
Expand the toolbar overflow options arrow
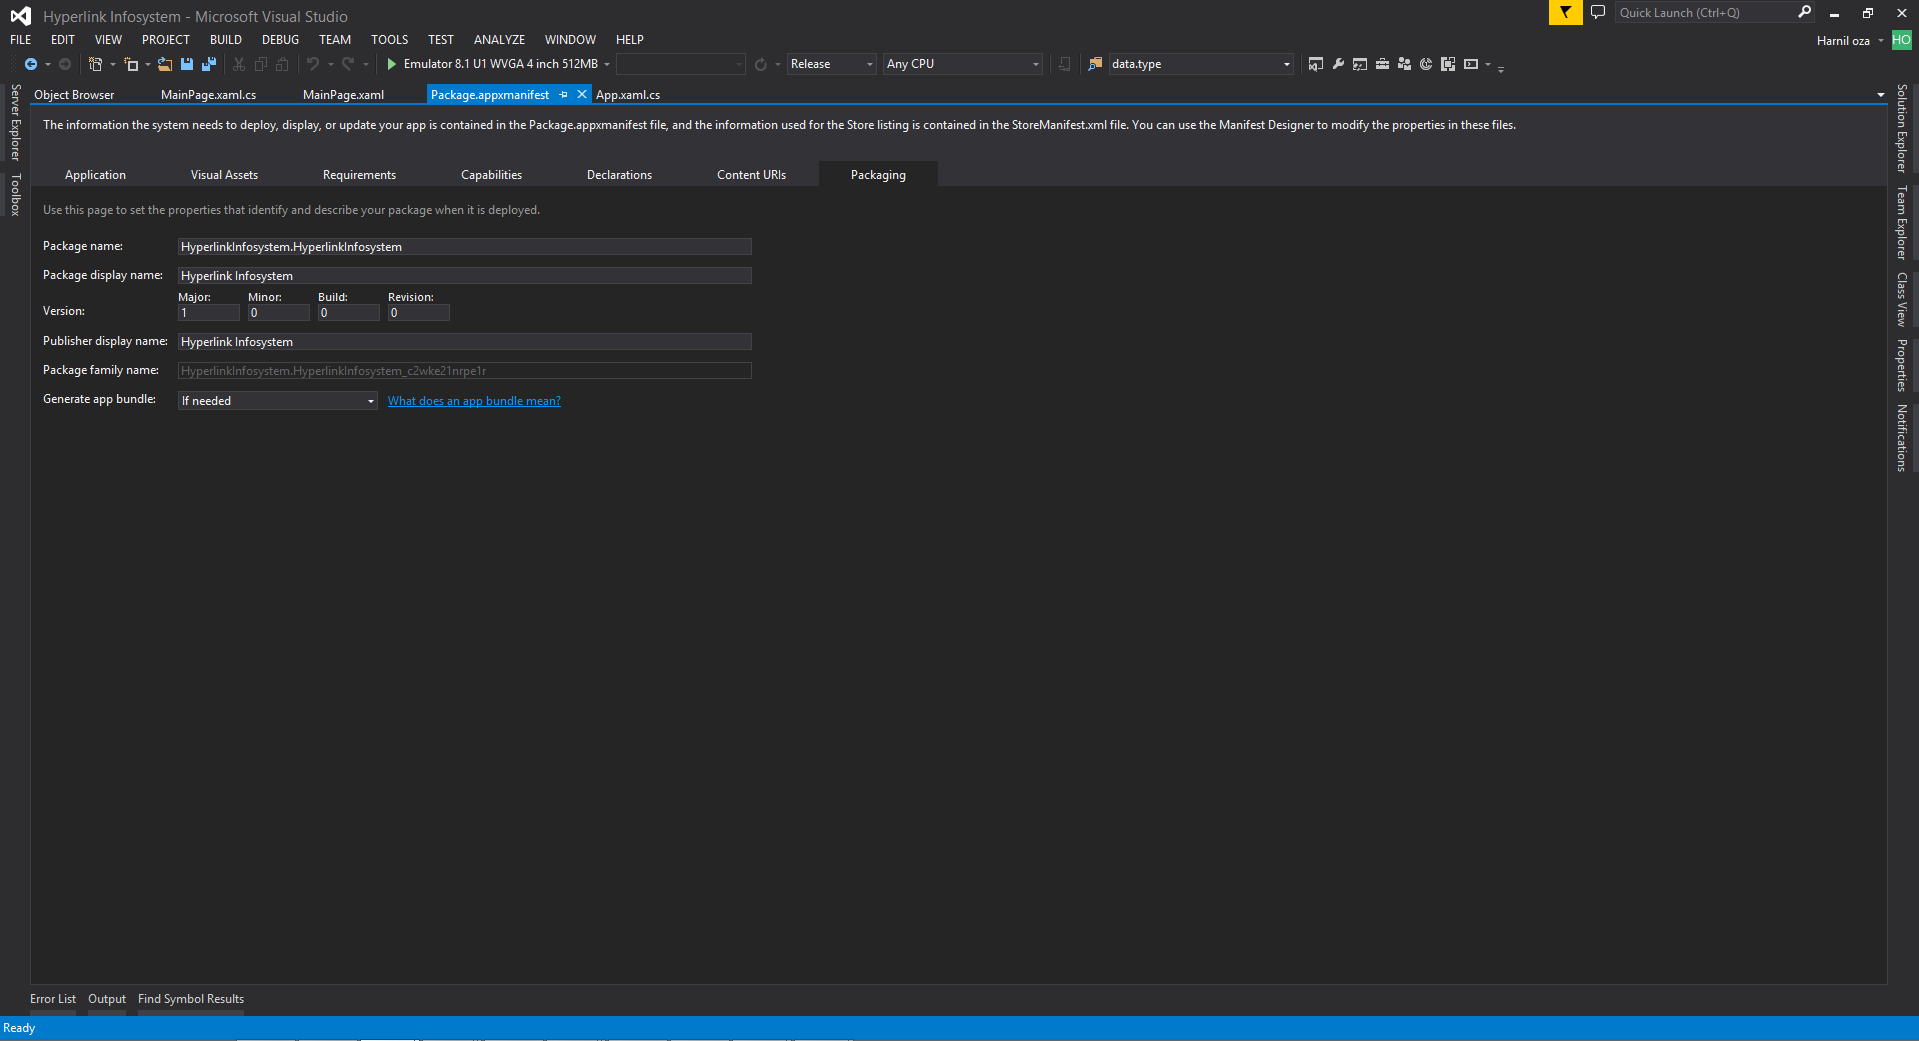(1501, 68)
